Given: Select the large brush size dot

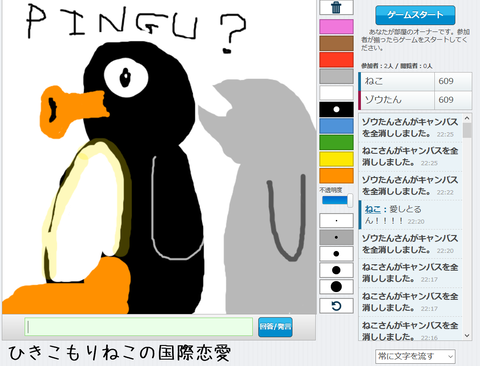Looking at the screenshot, I should click(336, 270).
